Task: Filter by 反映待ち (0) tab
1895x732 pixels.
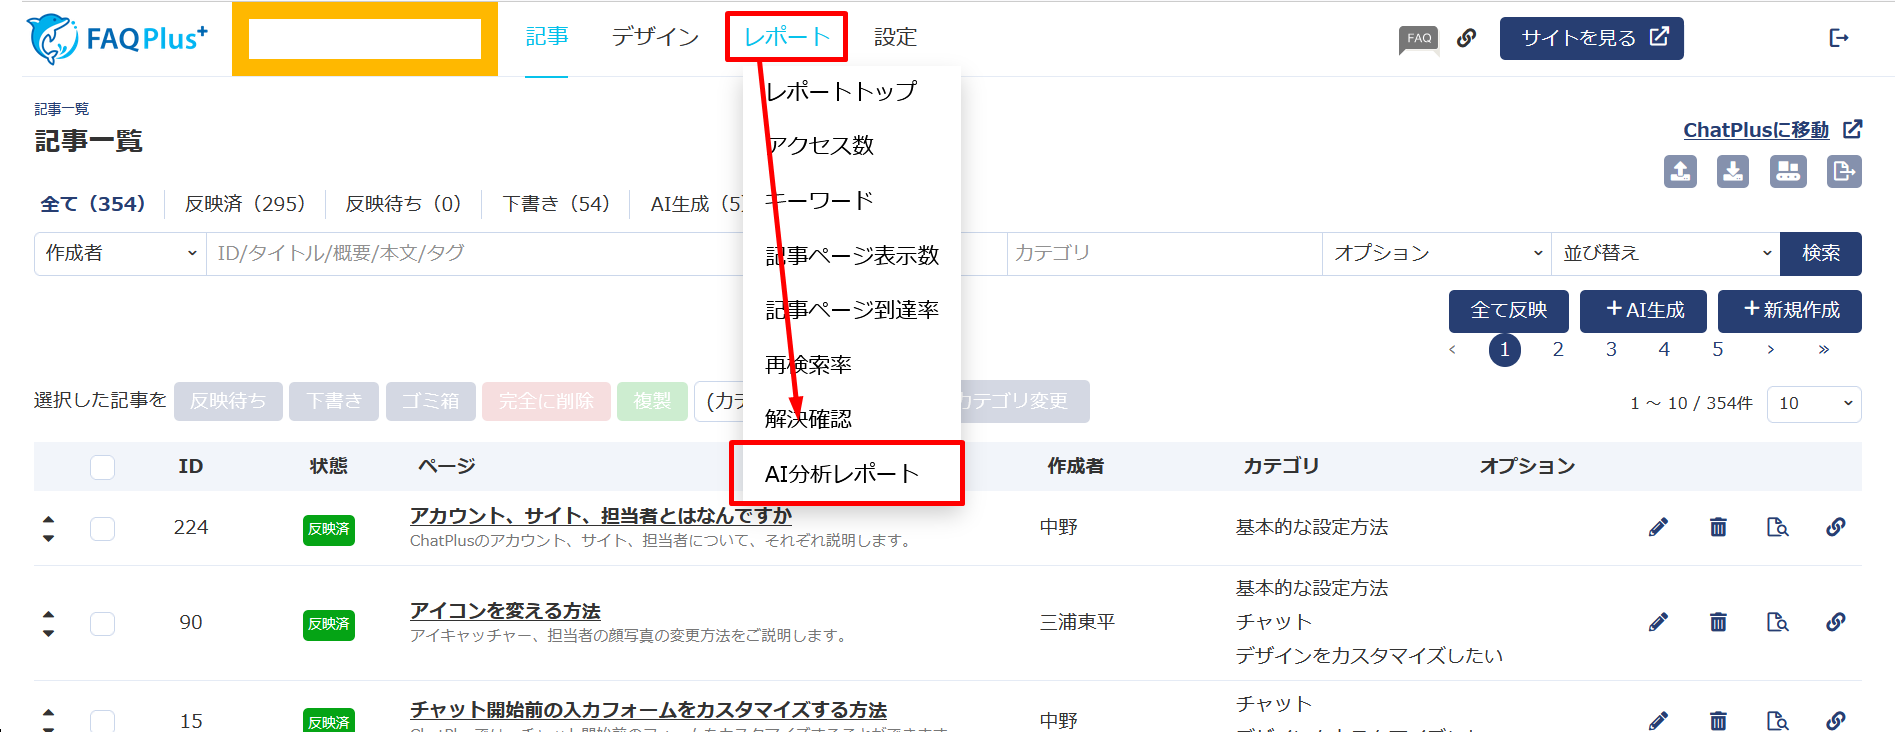Action: [x=403, y=204]
